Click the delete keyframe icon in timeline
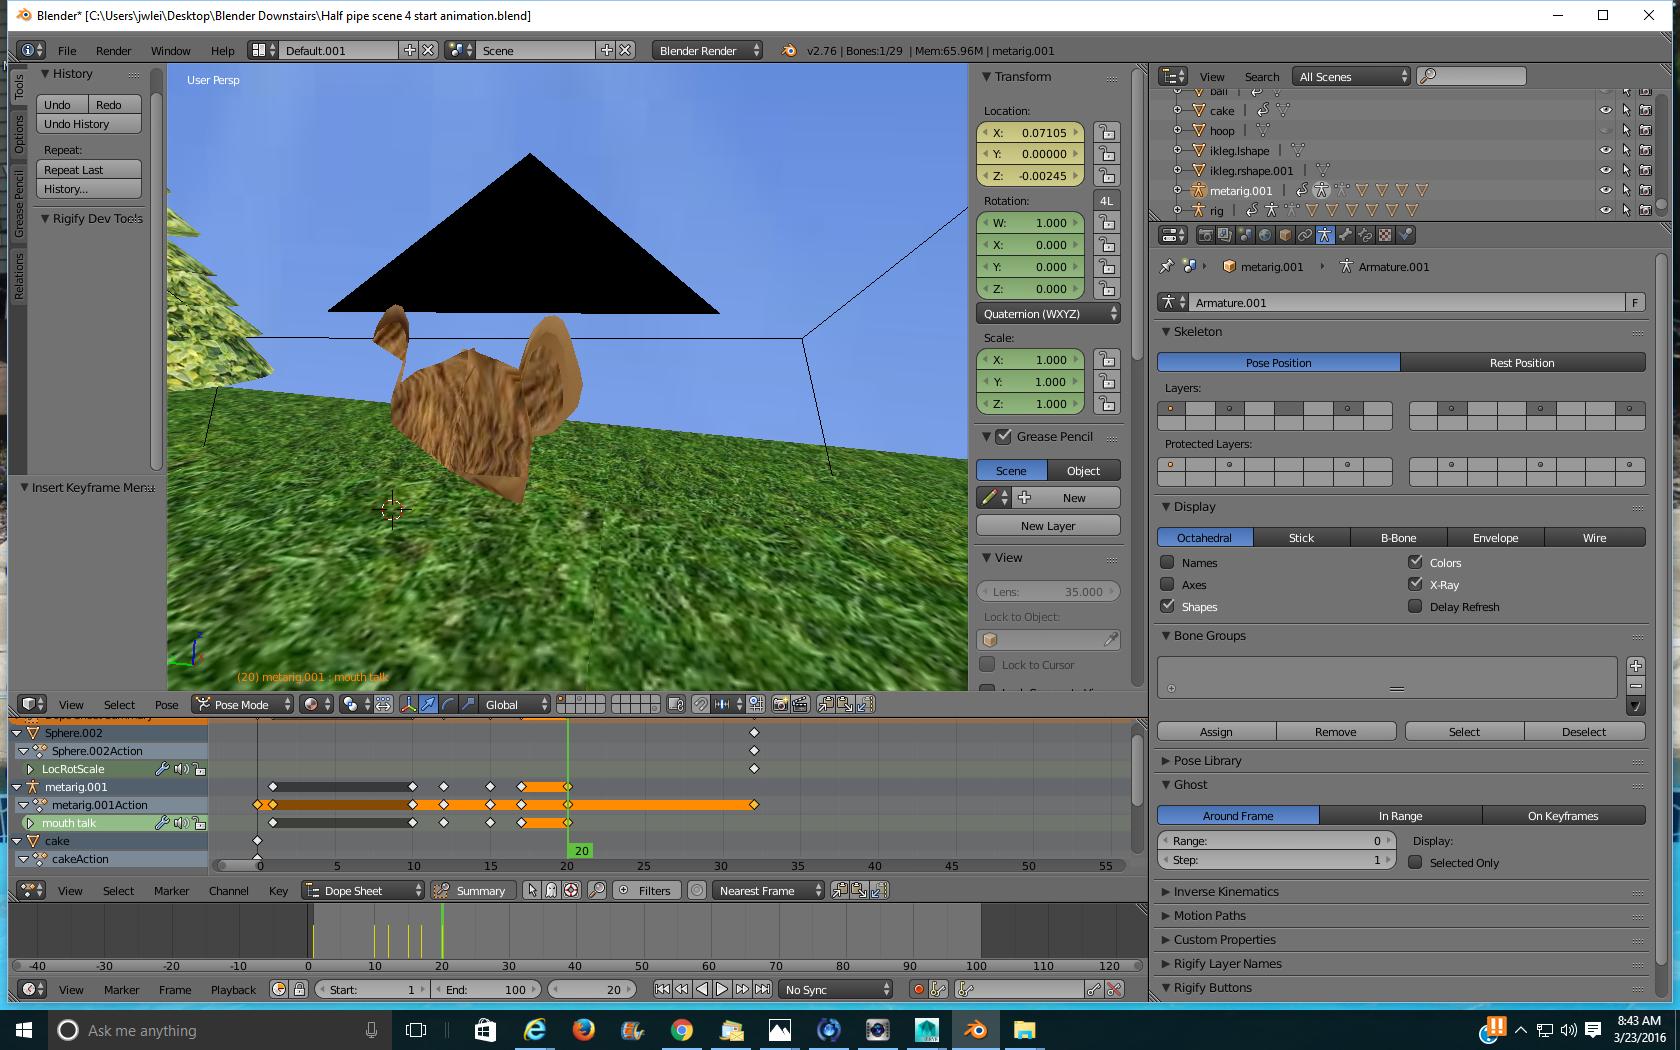1680x1050 pixels. point(1113,989)
